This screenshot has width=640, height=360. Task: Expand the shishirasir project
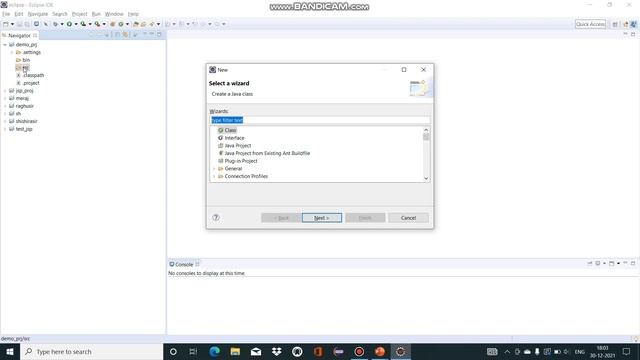pyautogui.click(x=5, y=121)
